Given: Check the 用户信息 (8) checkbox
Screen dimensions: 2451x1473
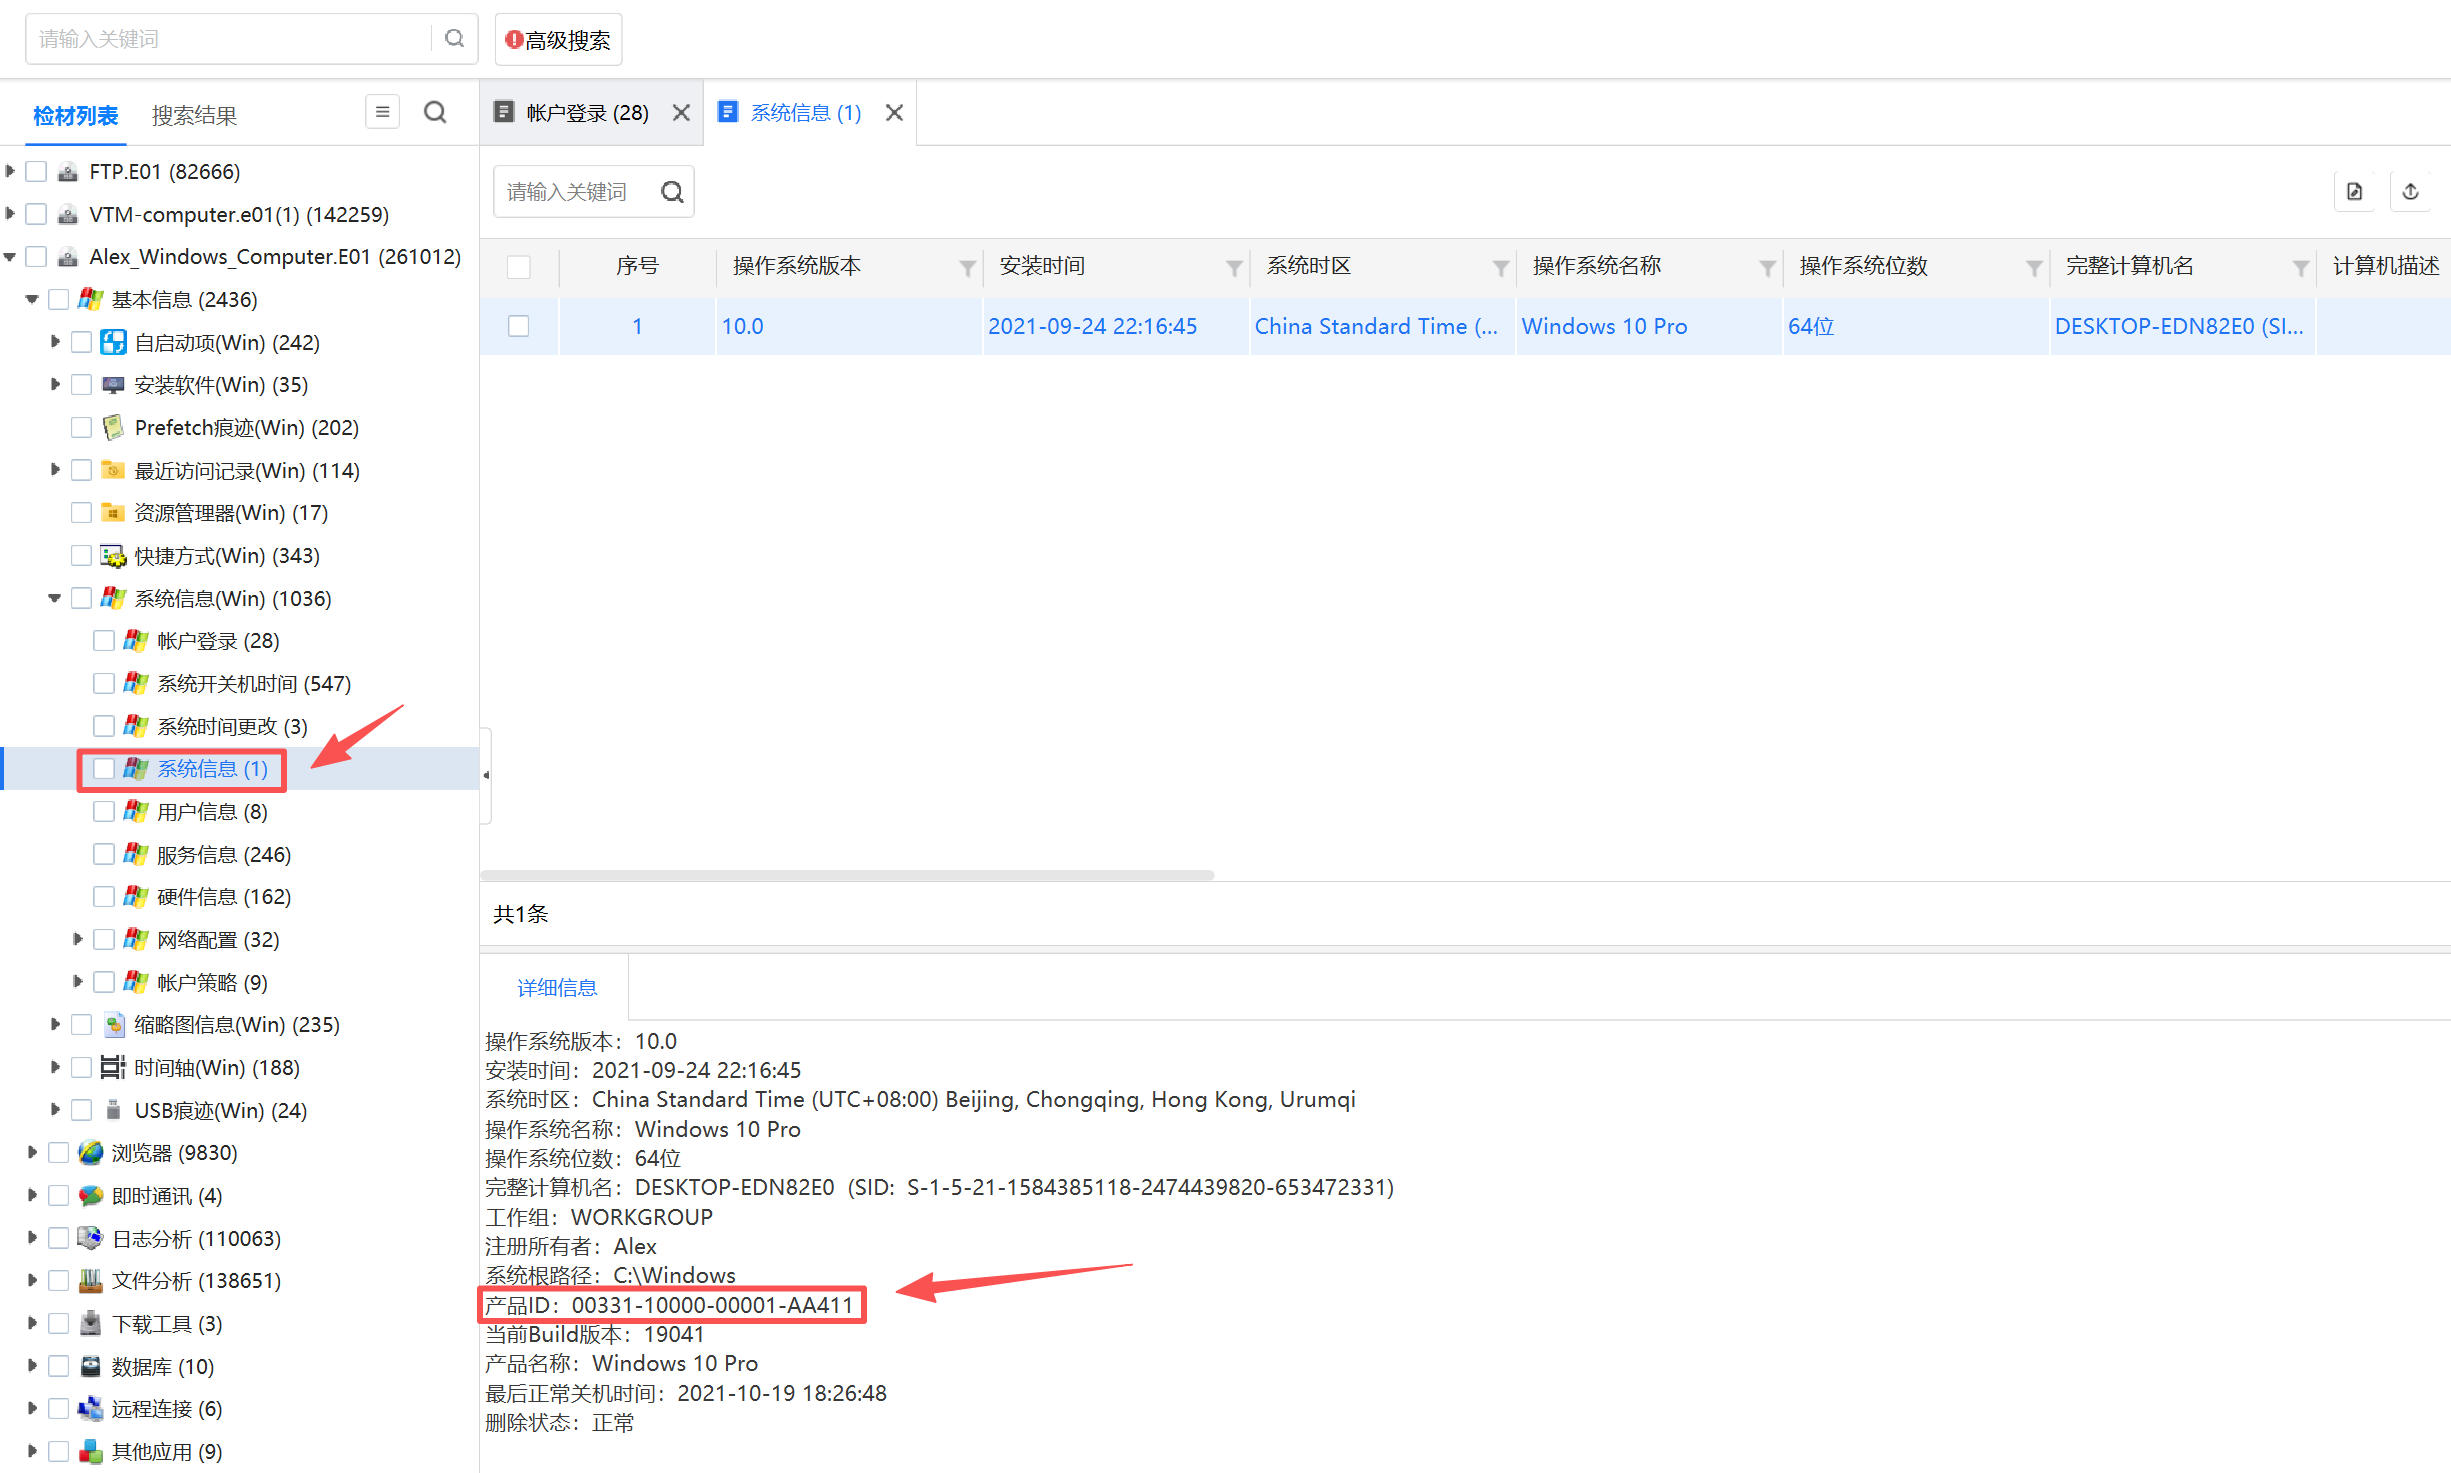Looking at the screenshot, I should click(104, 811).
